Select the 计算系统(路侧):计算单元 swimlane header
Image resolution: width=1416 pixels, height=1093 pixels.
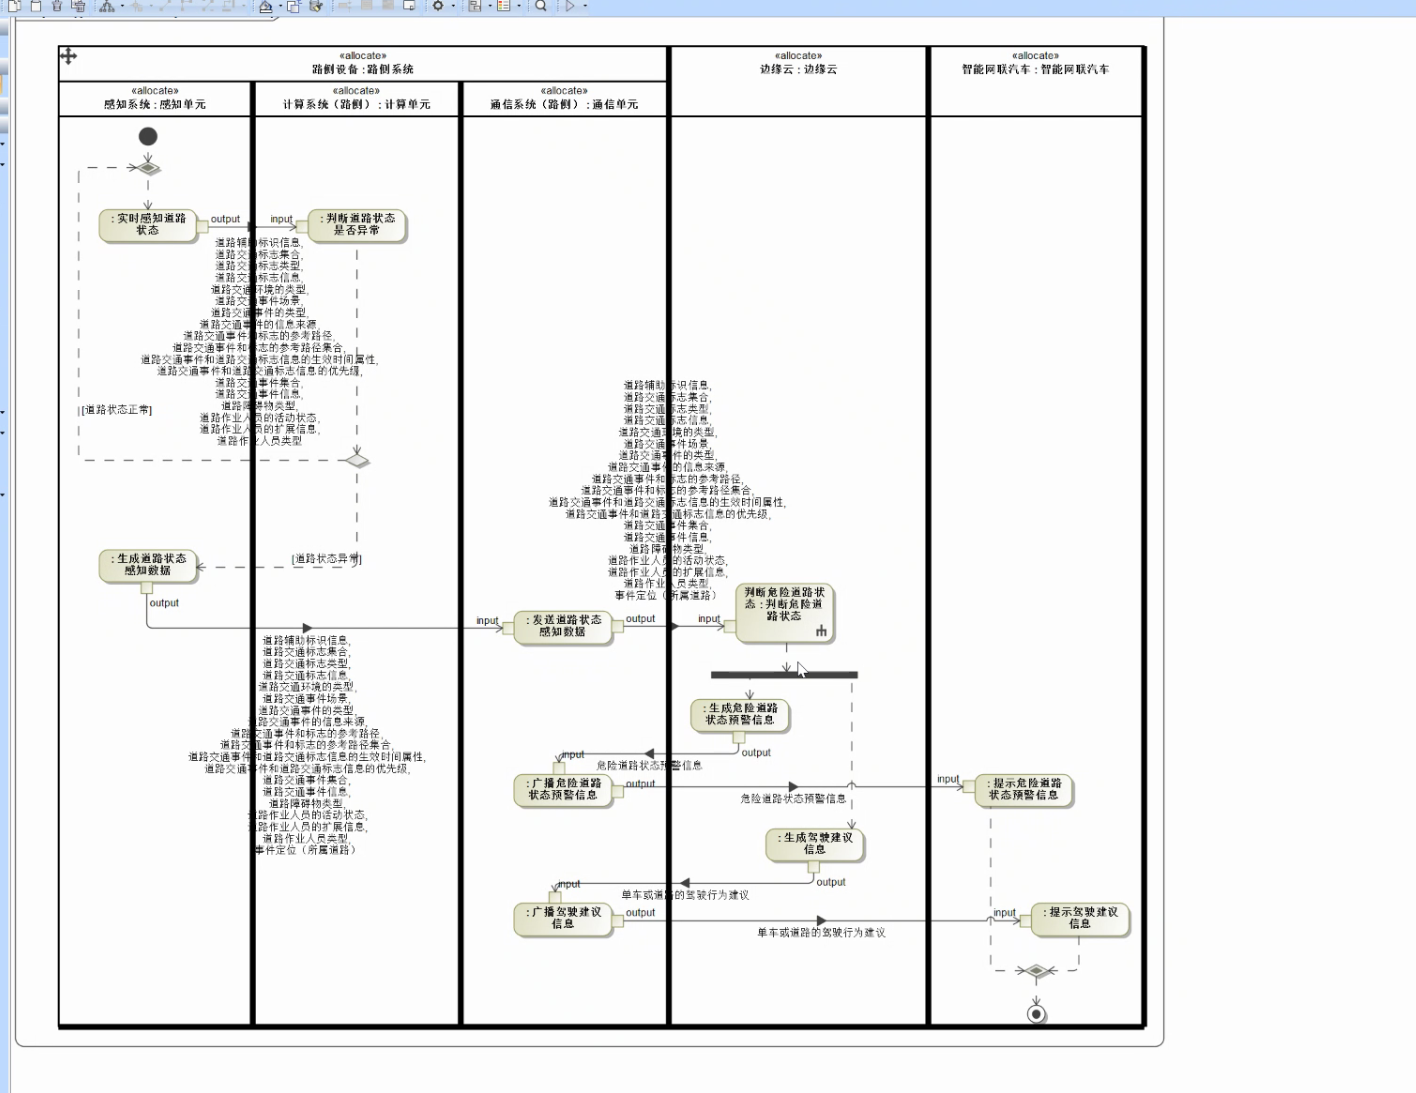tap(357, 98)
